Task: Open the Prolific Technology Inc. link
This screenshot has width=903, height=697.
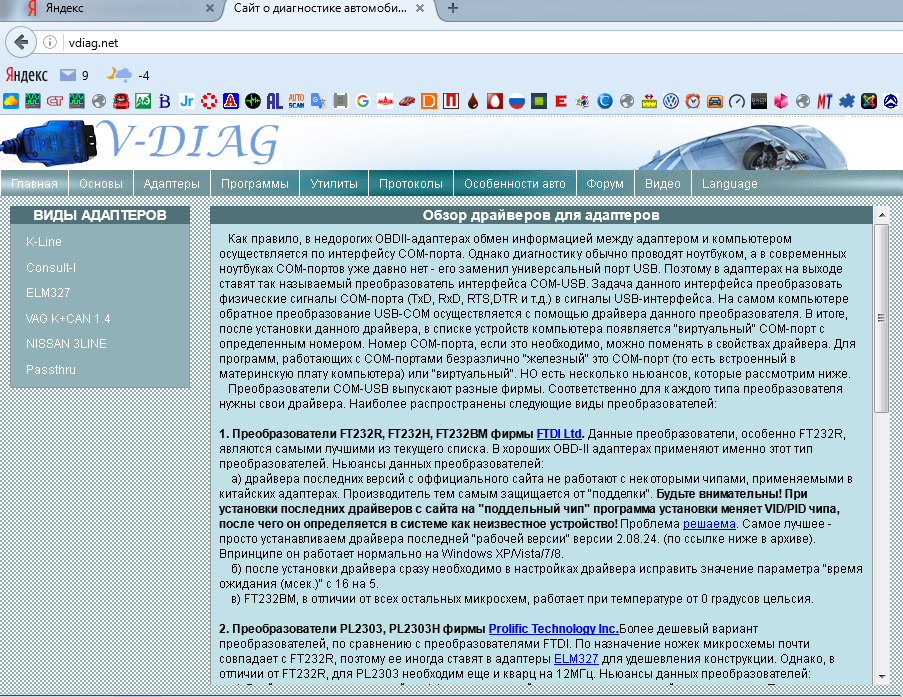Action: (x=553, y=628)
